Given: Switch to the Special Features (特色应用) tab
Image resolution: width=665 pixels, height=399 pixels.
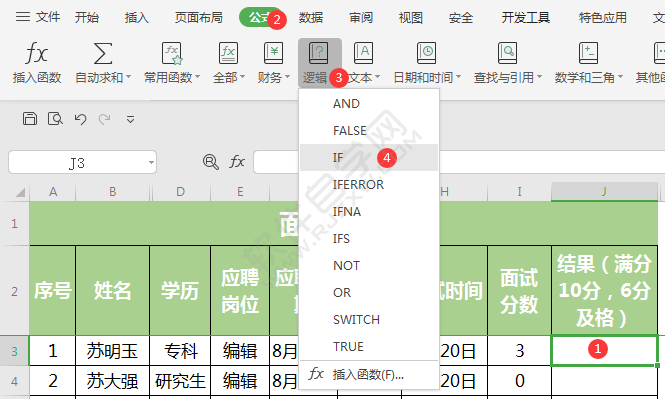Looking at the screenshot, I should click(603, 18).
